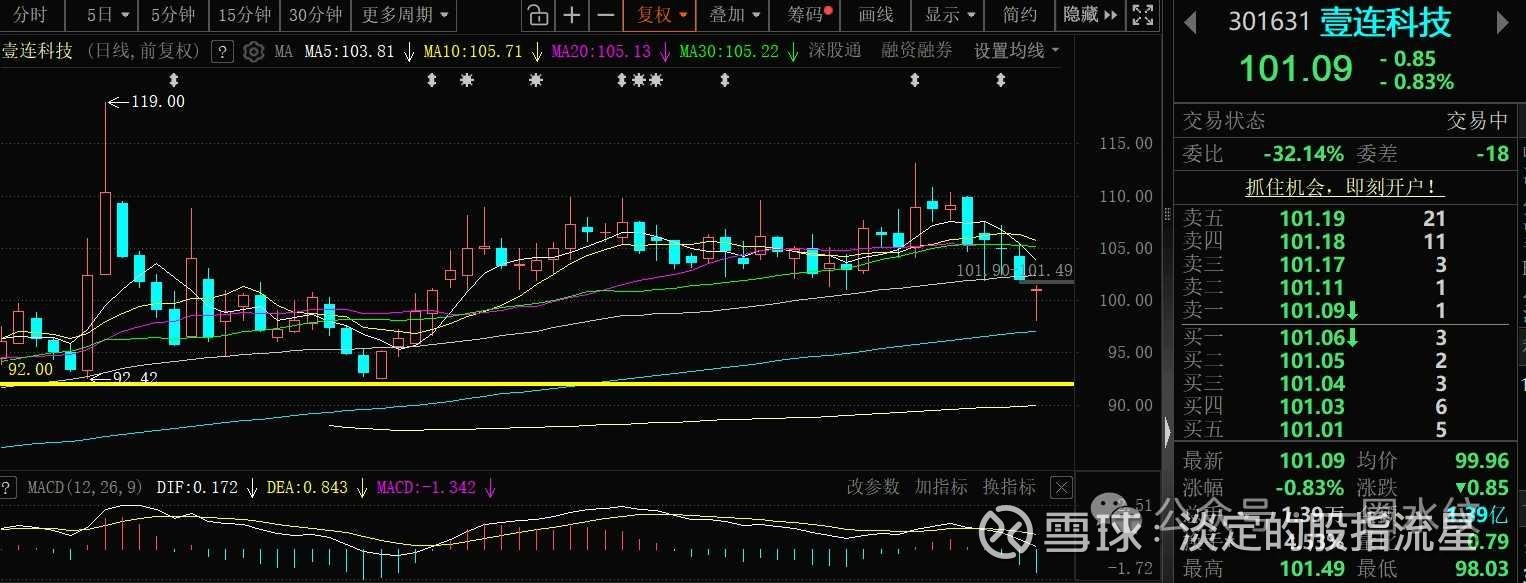Expand 5日 period dropdown
Screen dimensions: 1526x583
click(108, 15)
